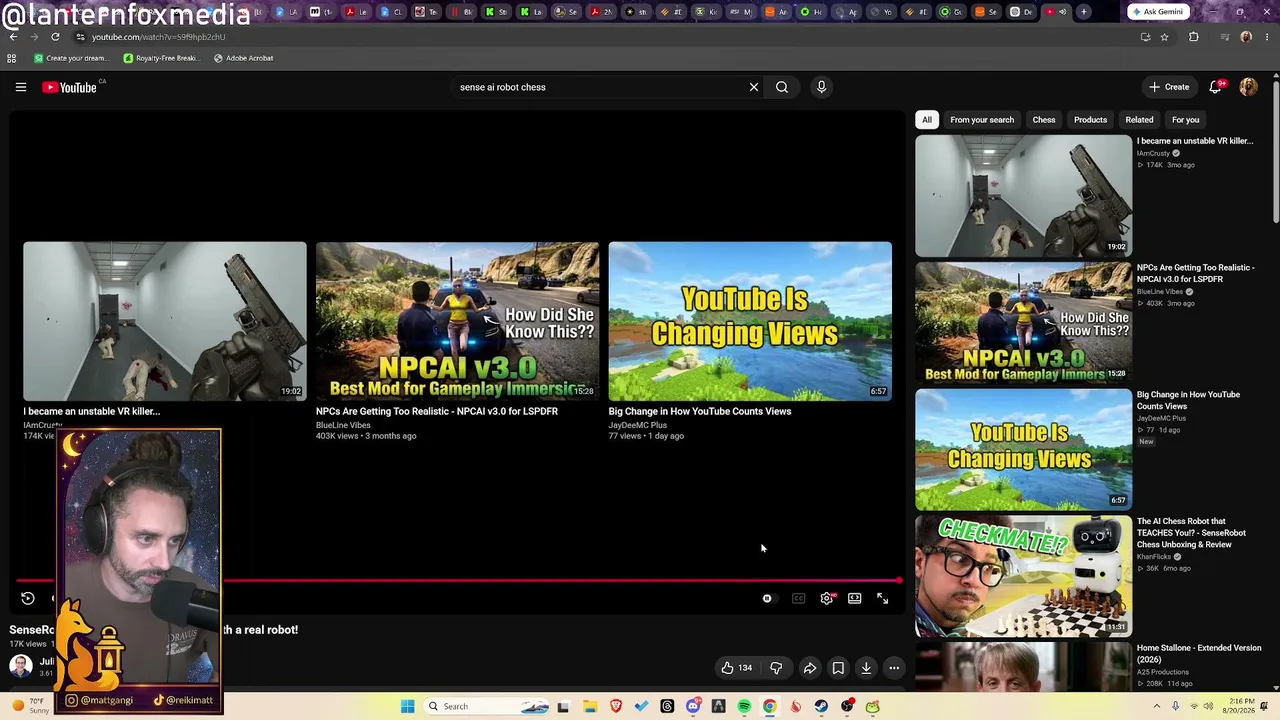This screenshot has height=720, width=1280.
Task: Open endscreen channel 'BlueLine Vibes'
Action: pos(343,425)
